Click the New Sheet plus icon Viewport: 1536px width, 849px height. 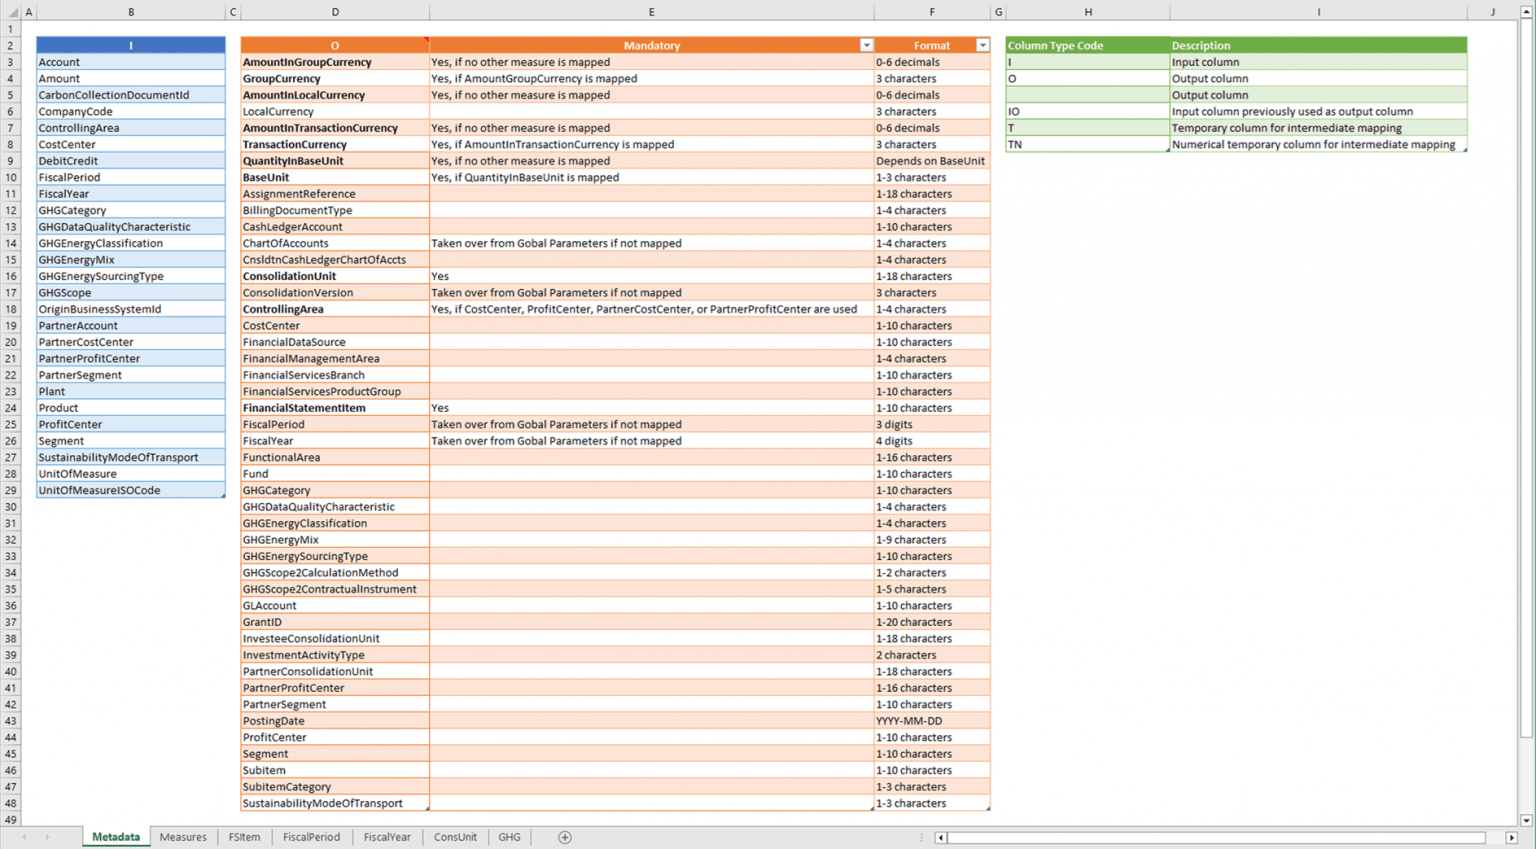point(564,837)
